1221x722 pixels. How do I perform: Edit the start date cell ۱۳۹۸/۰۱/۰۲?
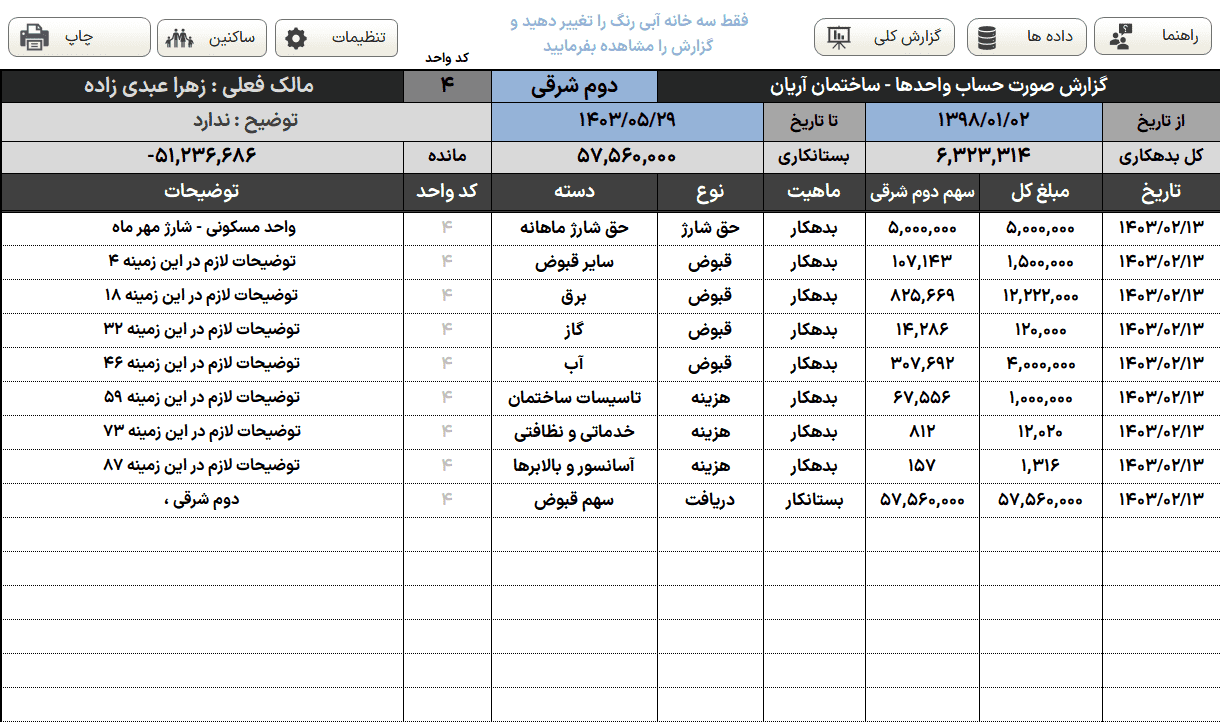983,121
